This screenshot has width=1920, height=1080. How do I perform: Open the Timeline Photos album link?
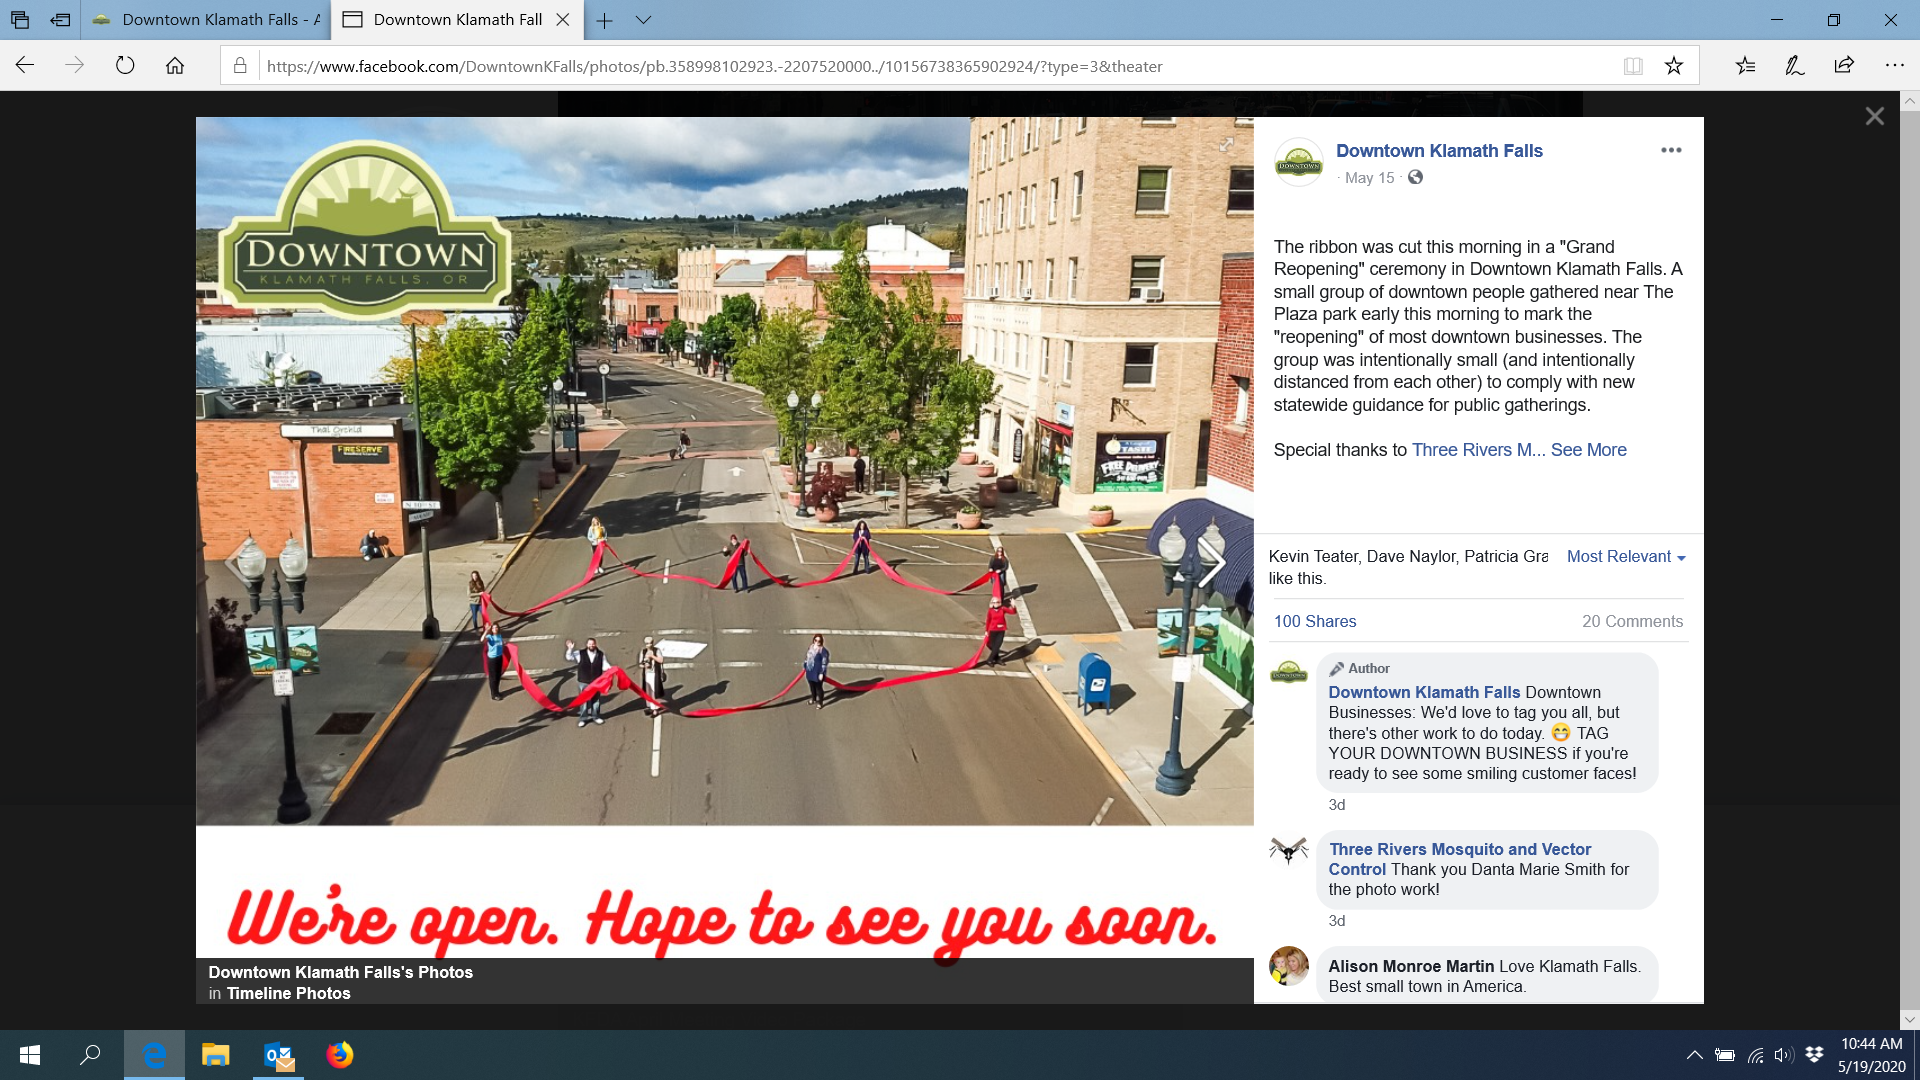(x=288, y=993)
